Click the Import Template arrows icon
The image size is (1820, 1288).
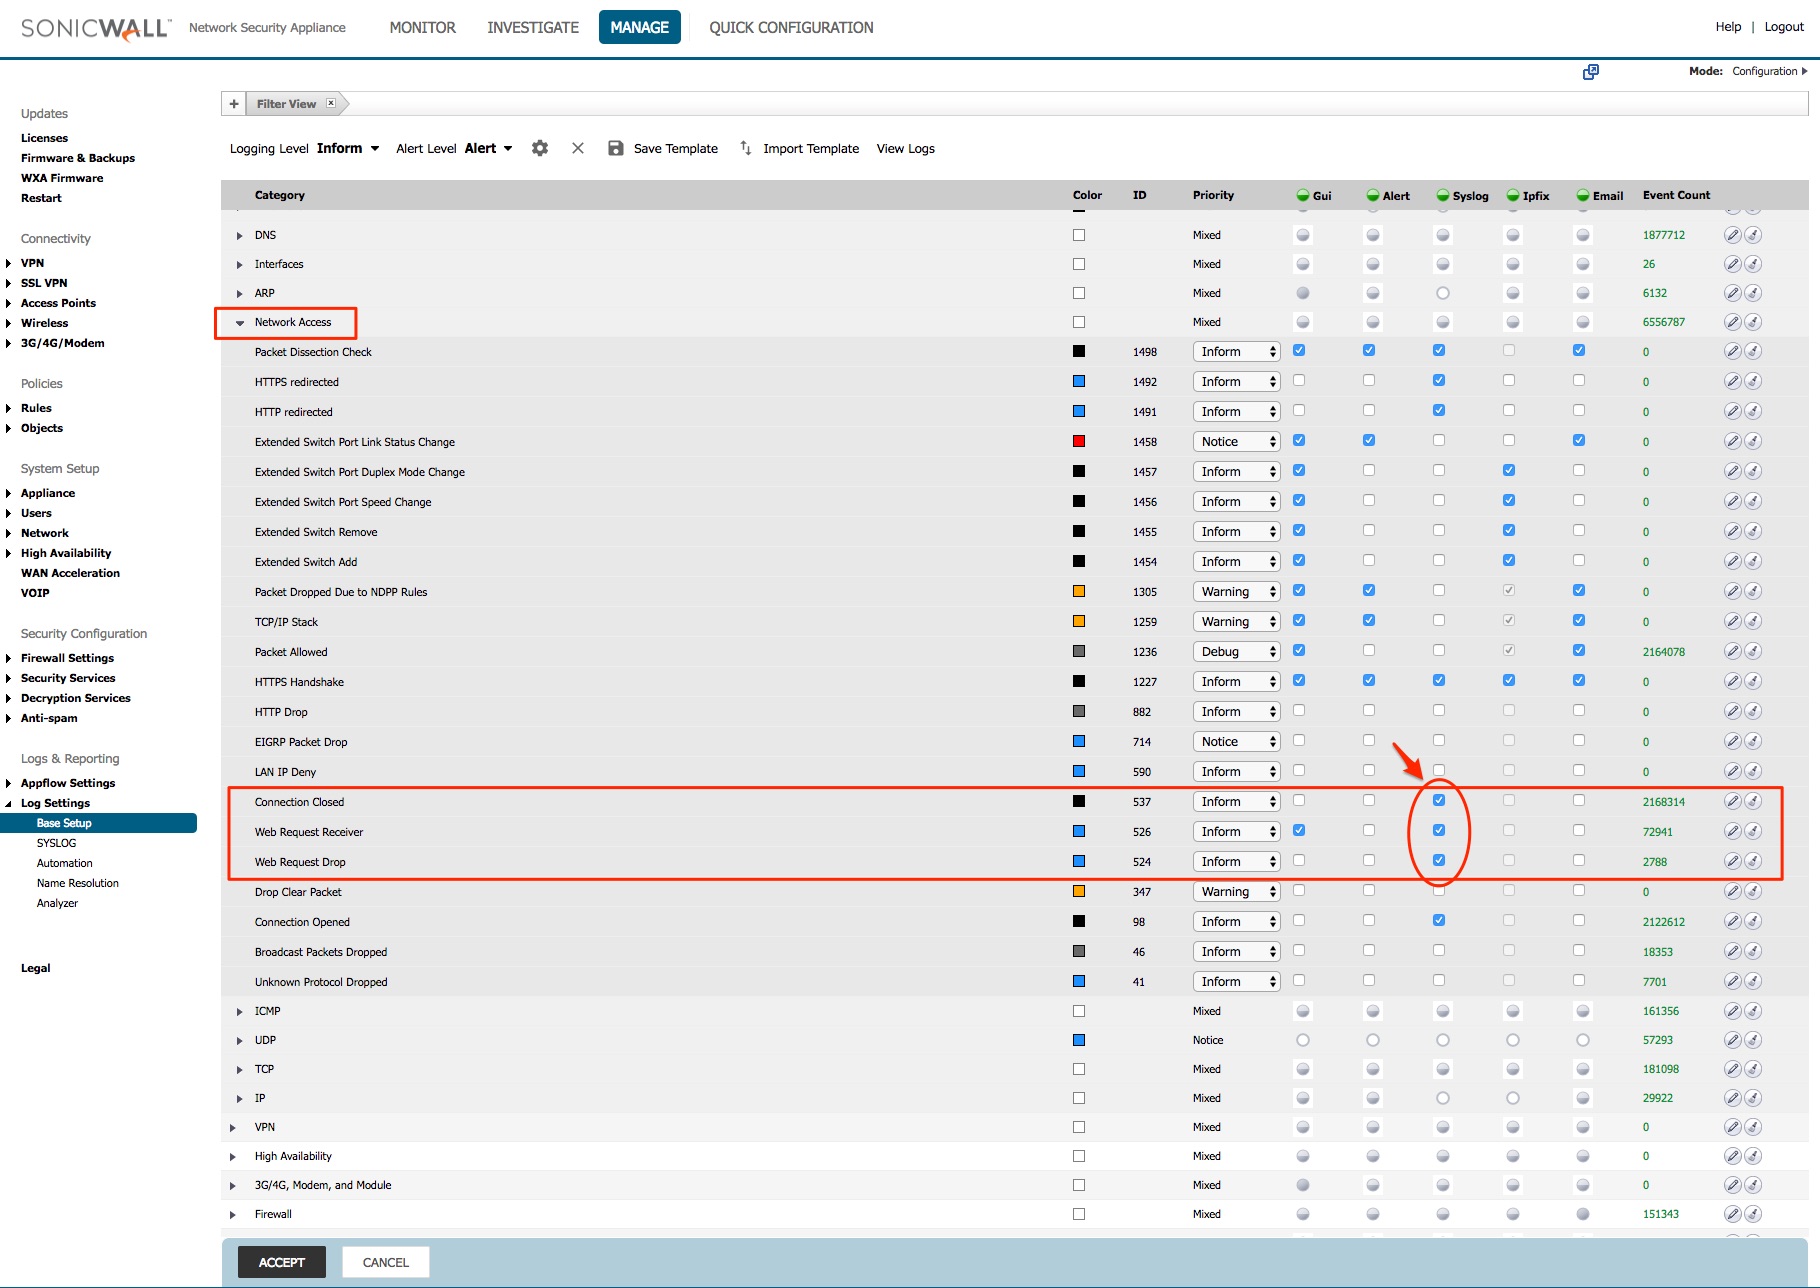pyautogui.click(x=745, y=148)
